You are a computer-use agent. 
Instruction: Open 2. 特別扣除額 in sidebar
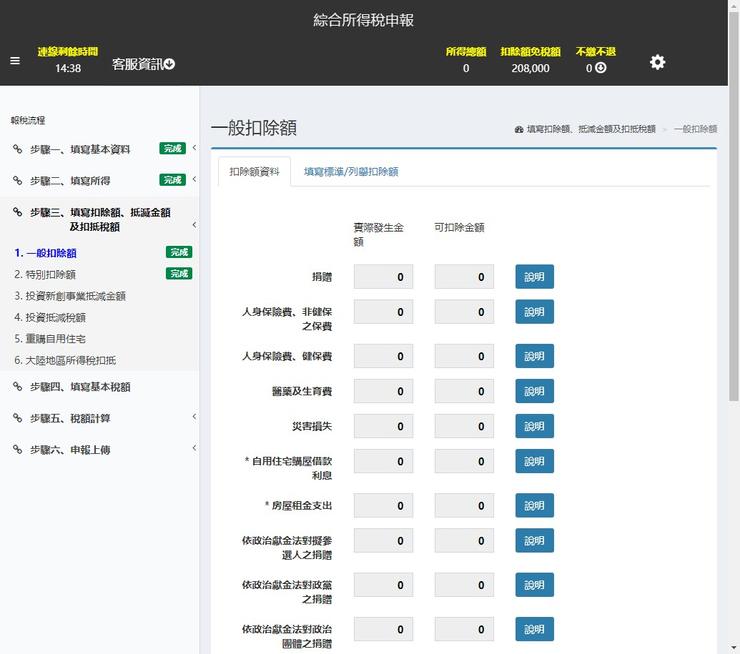(x=45, y=274)
